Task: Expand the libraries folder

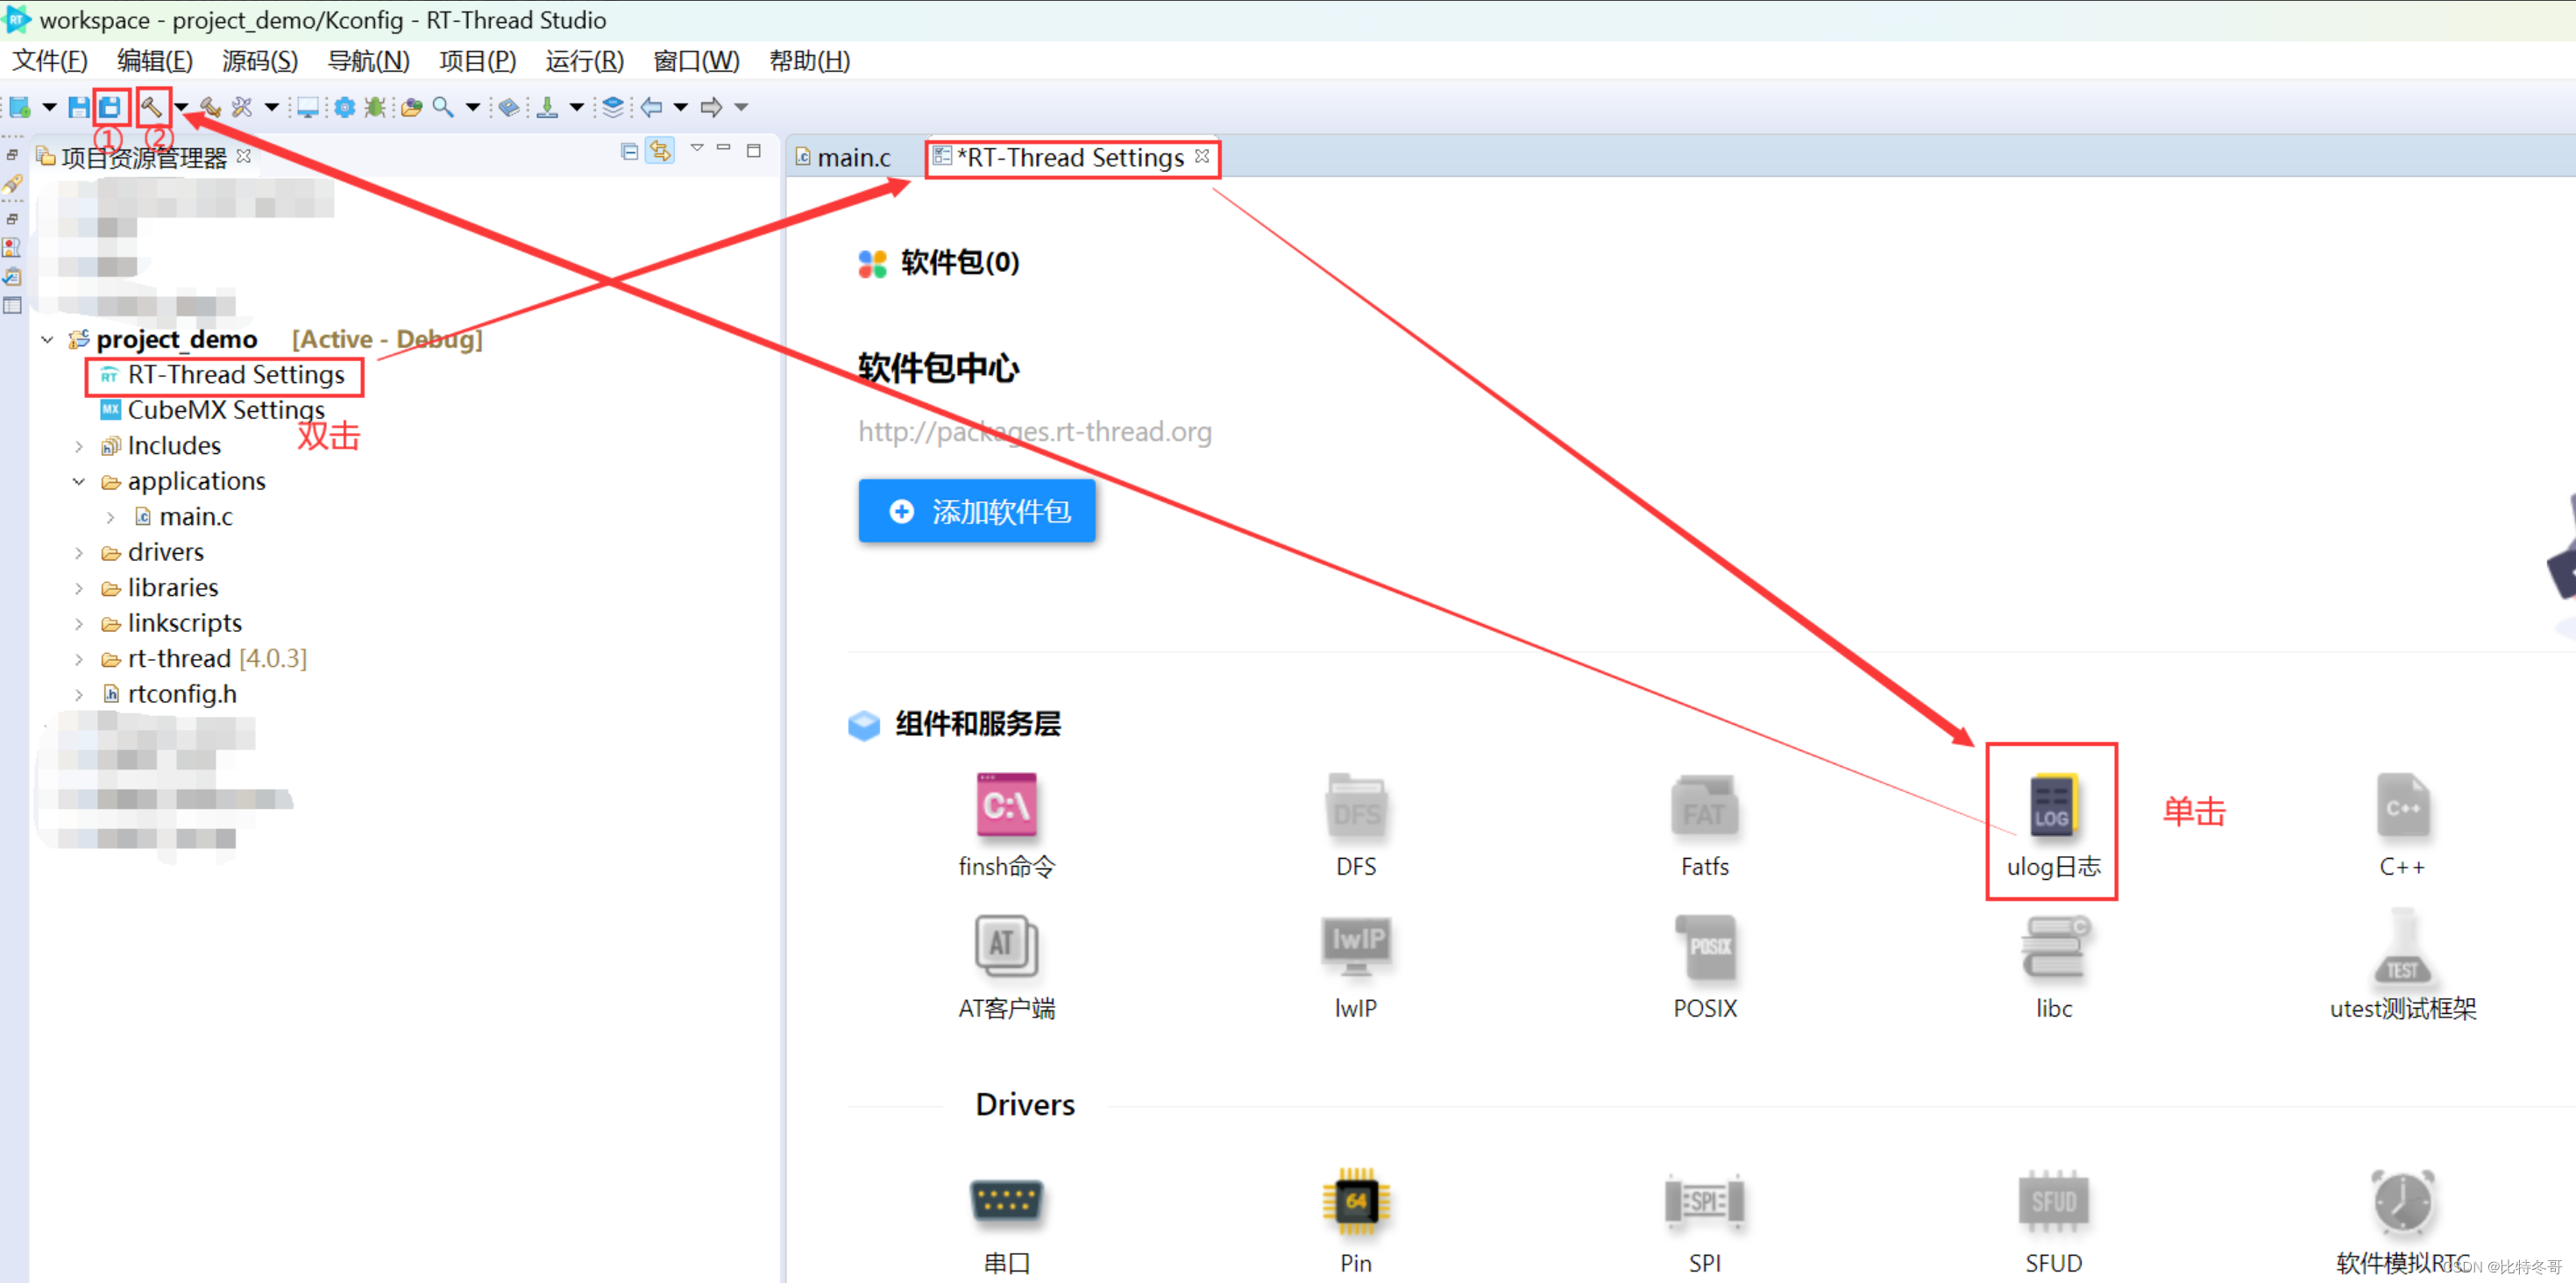Action: pyautogui.click(x=79, y=588)
